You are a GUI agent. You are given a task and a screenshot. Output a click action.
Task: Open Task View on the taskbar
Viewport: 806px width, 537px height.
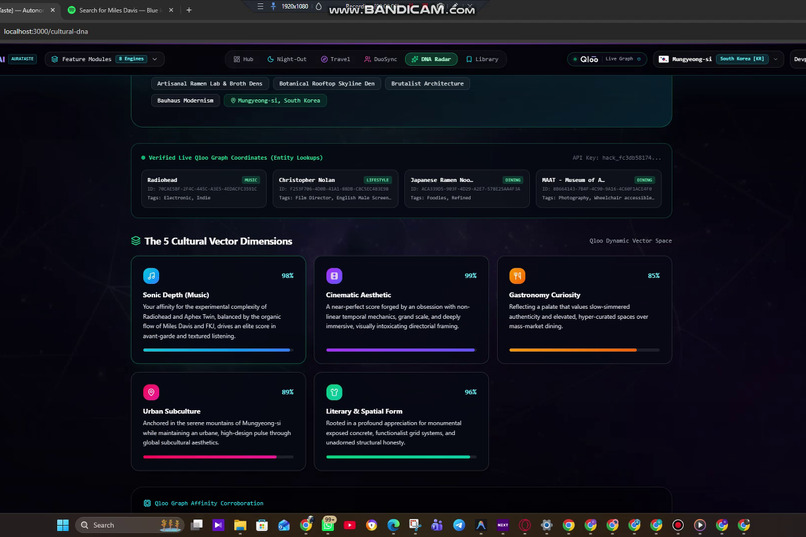pyautogui.click(x=196, y=525)
